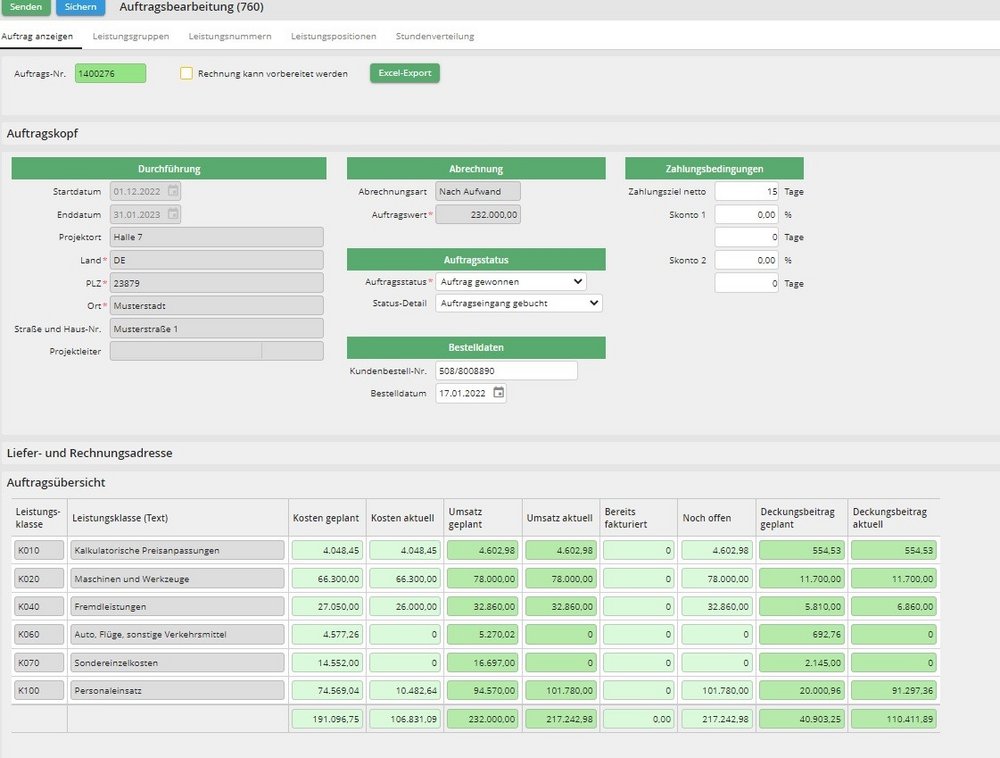Open the Leistungsgruppen tab
1000x758 pixels.
click(131, 36)
